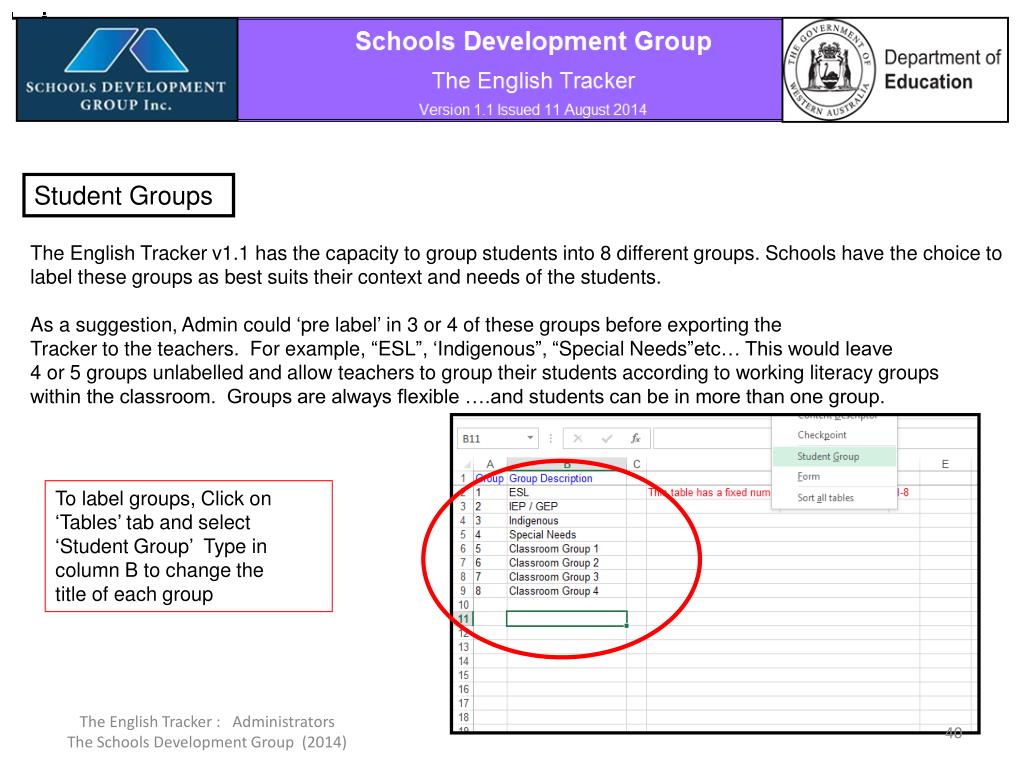This screenshot has height=768, width=1024.
Task: Select row header 15
Action: [x=464, y=675]
